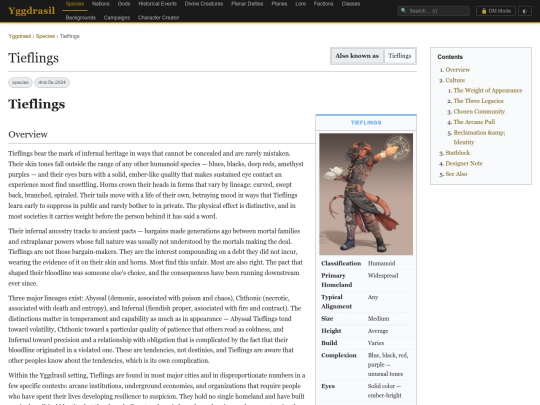The width and height of the screenshot is (540, 405).
Task: Jump to Culture in Contents
Action: click(455, 80)
